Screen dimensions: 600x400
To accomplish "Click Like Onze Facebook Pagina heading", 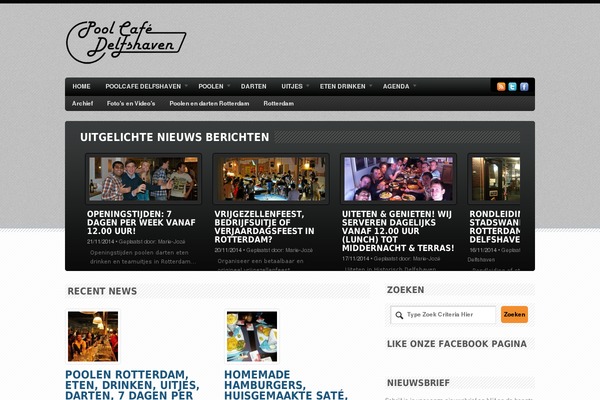I will (457, 344).
